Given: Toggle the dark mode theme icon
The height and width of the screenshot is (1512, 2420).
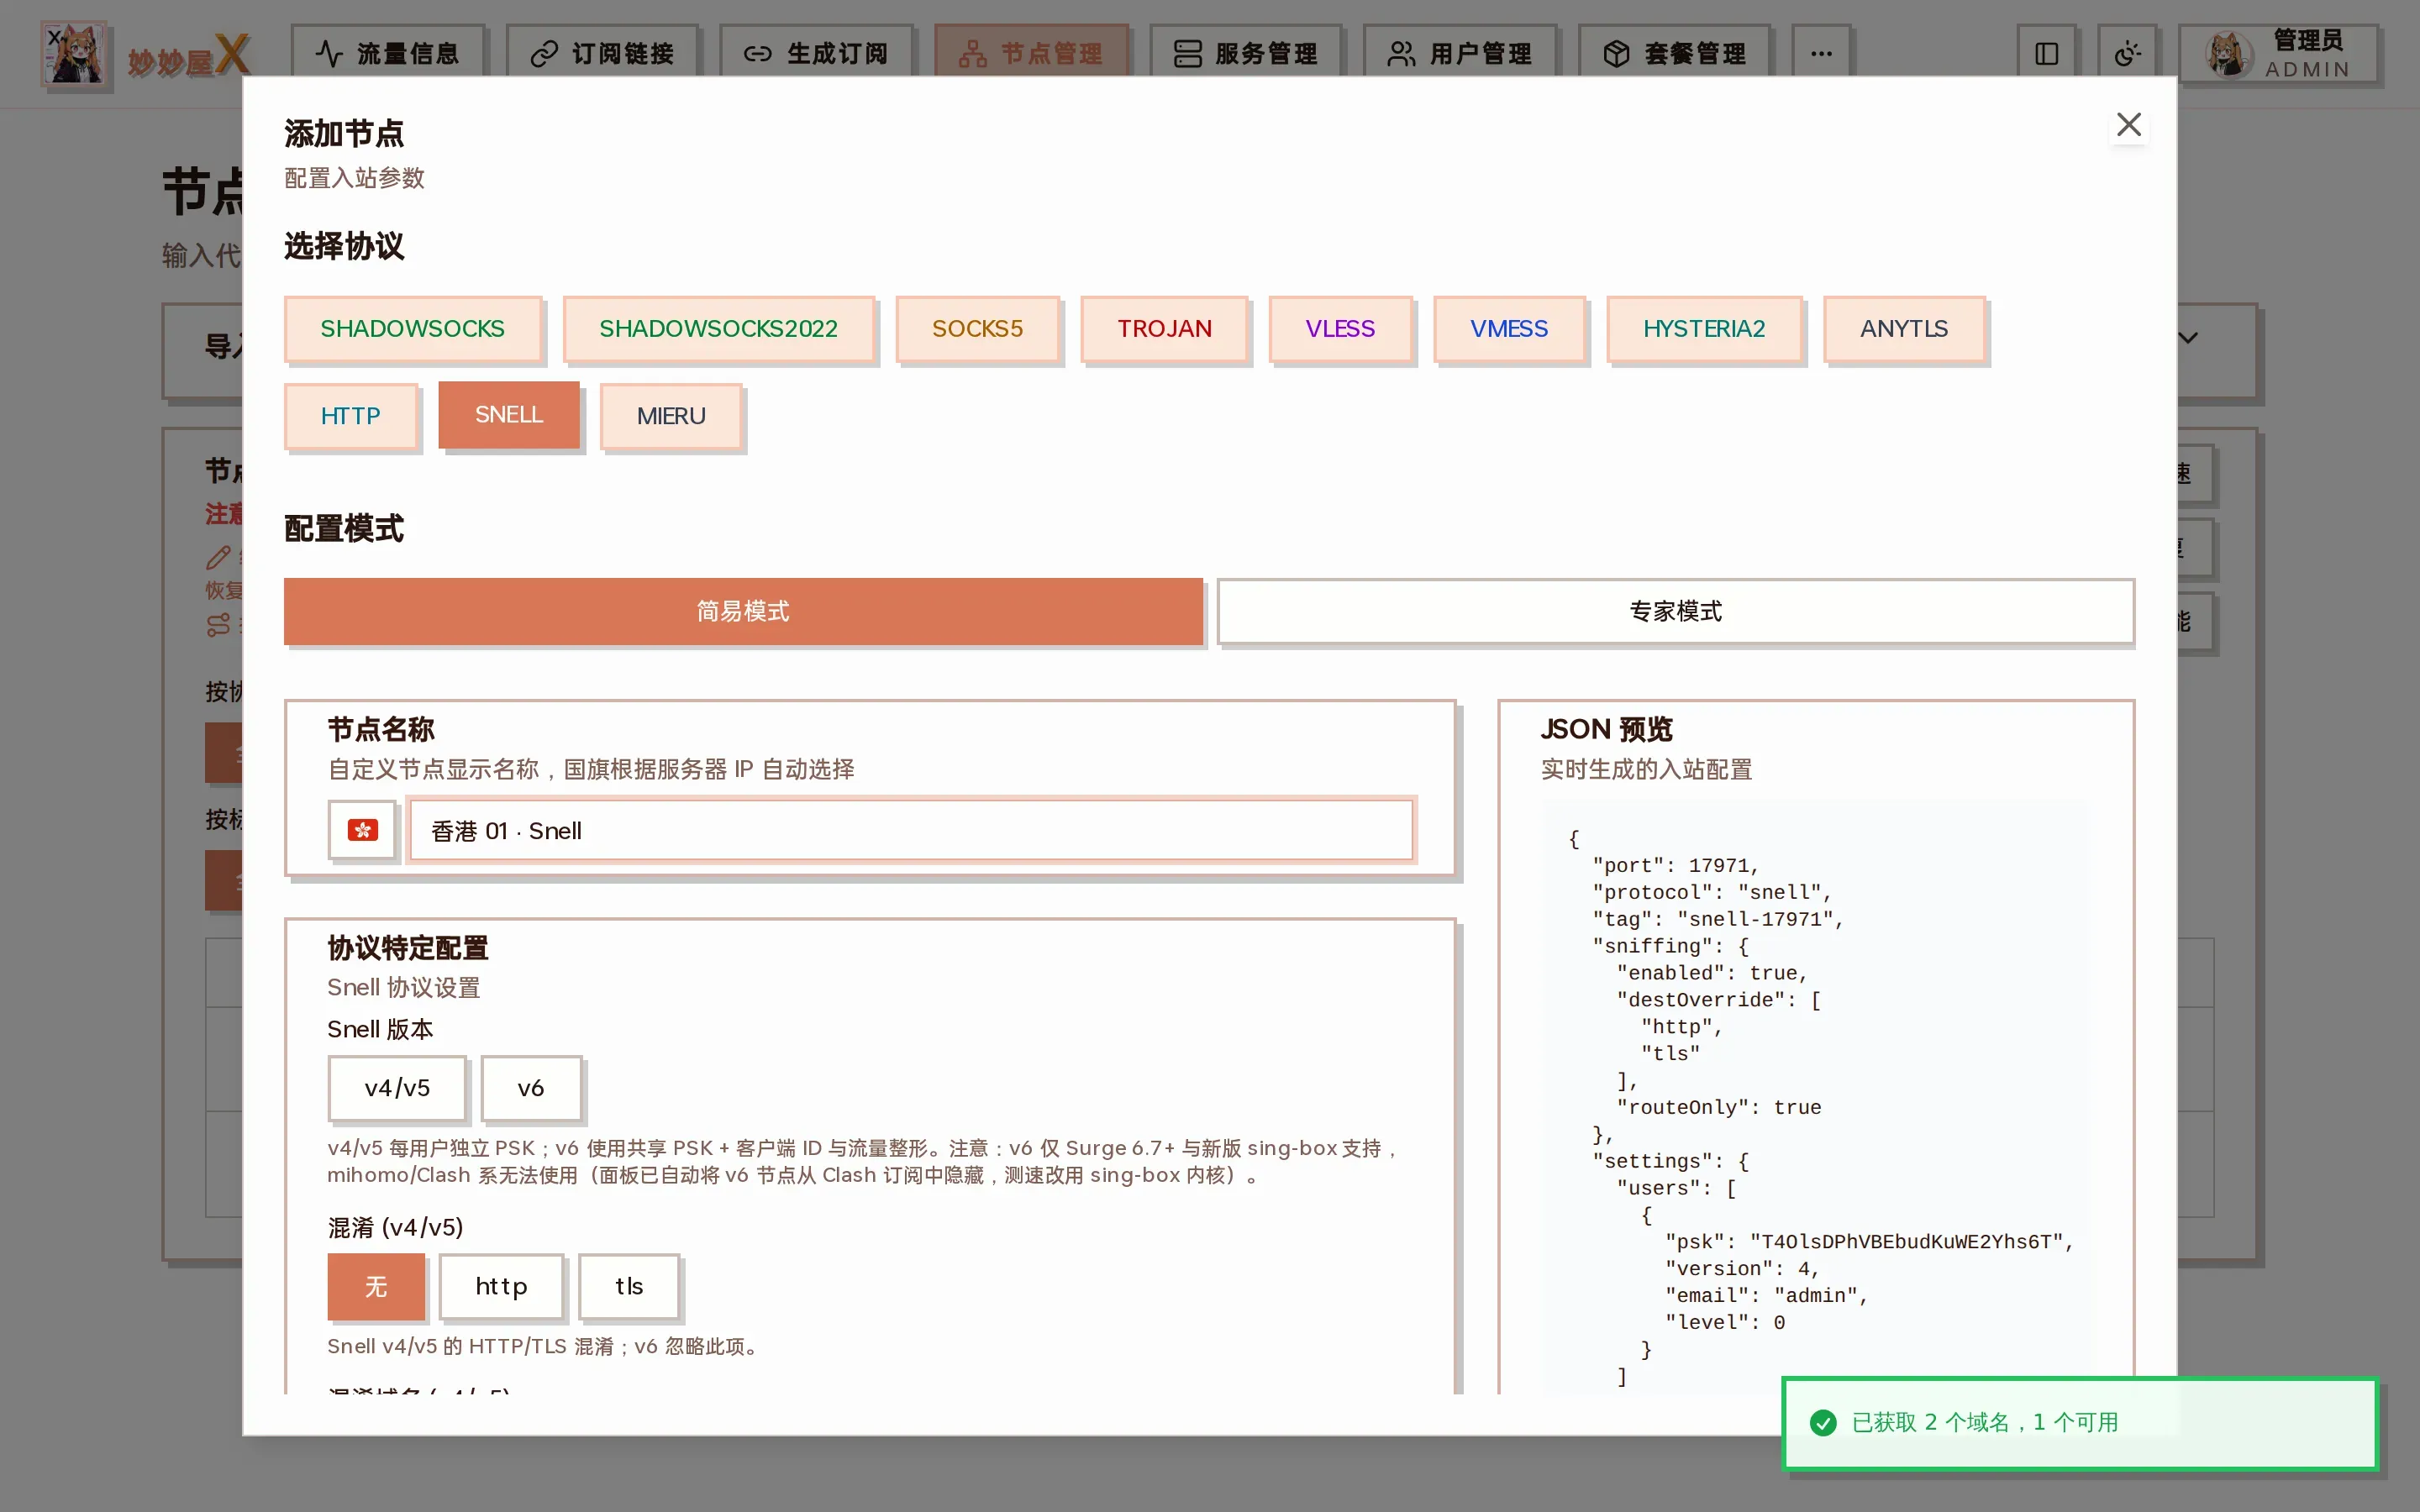Looking at the screenshot, I should pyautogui.click(x=2127, y=53).
